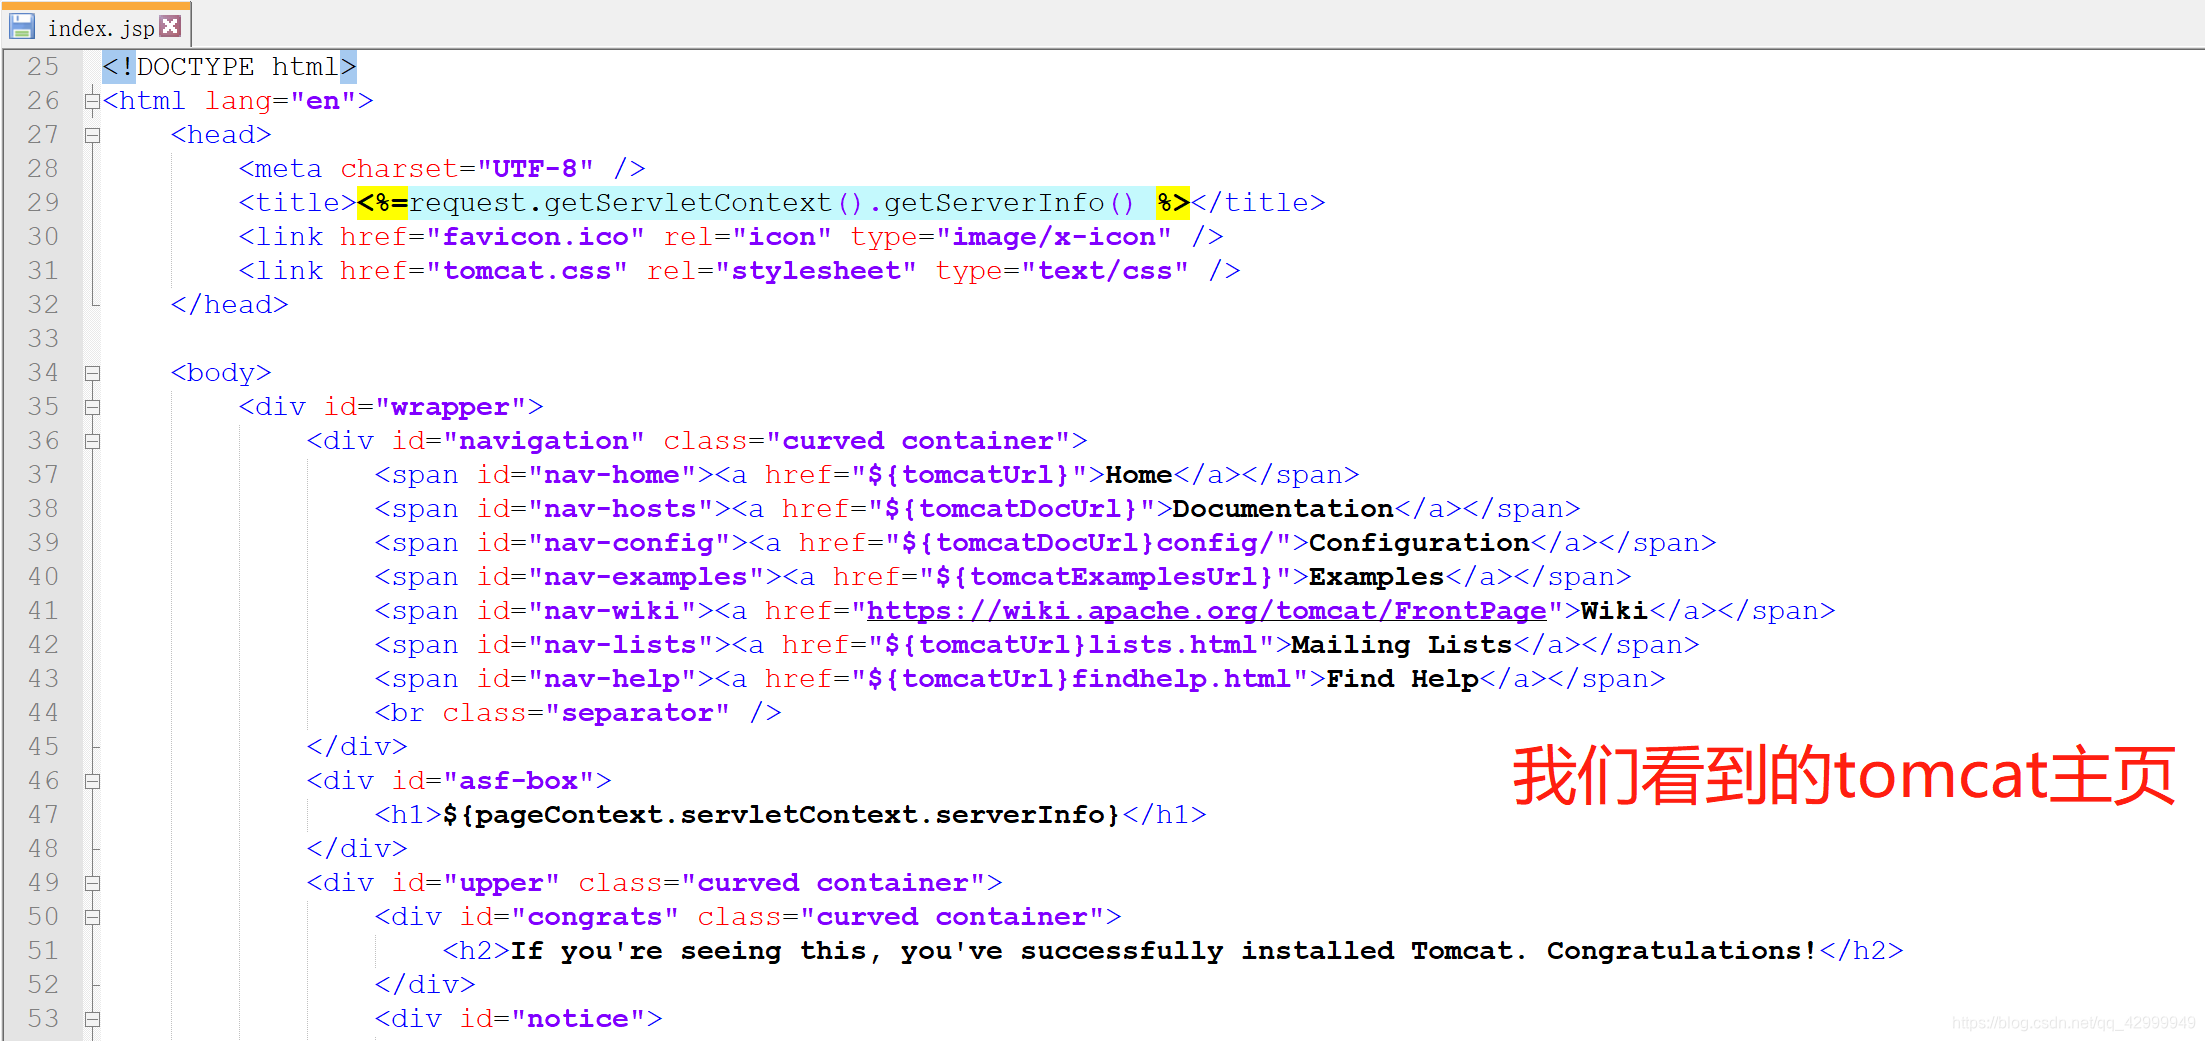Click the Documentation anchor text
The width and height of the screenshot is (2205, 1041).
[x=1282, y=509]
